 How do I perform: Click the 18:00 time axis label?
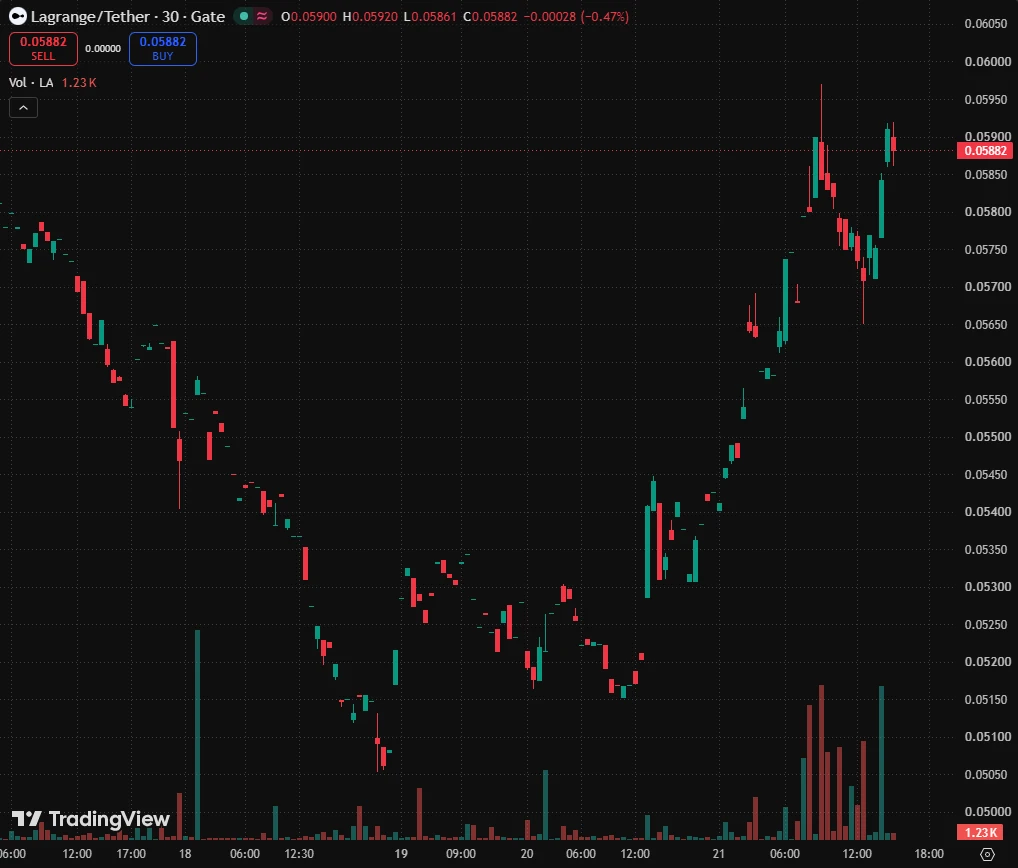click(x=929, y=854)
